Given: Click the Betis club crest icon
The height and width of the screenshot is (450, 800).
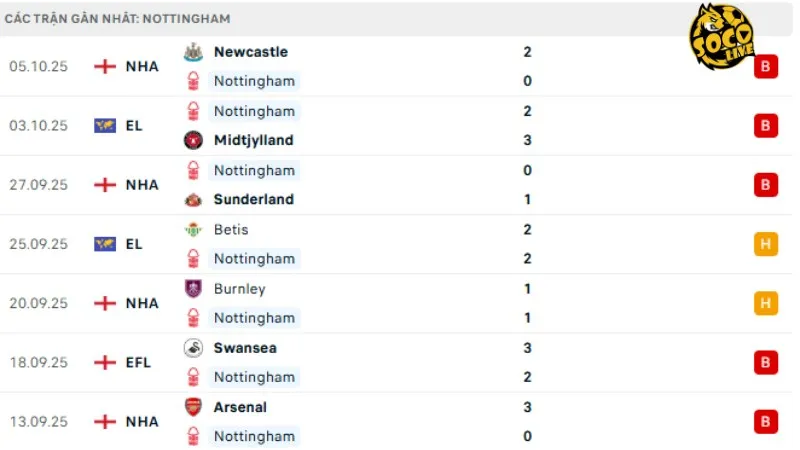Looking at the screenshot, I should 193,229.
